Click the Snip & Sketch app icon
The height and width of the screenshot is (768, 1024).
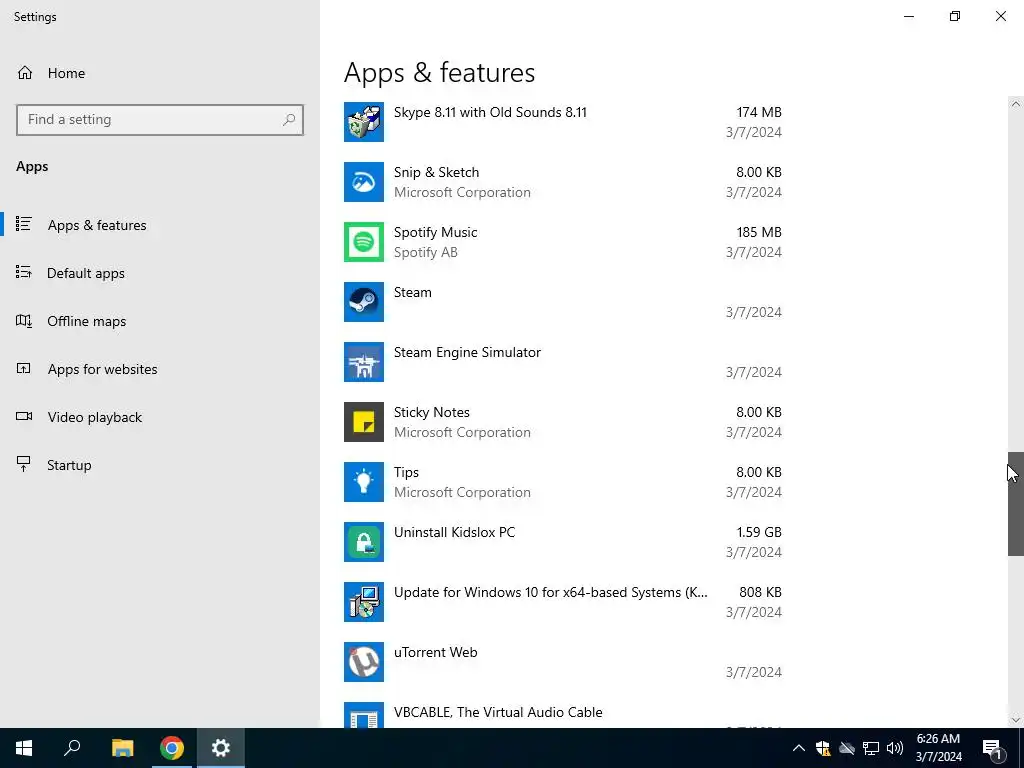(364, 182)
